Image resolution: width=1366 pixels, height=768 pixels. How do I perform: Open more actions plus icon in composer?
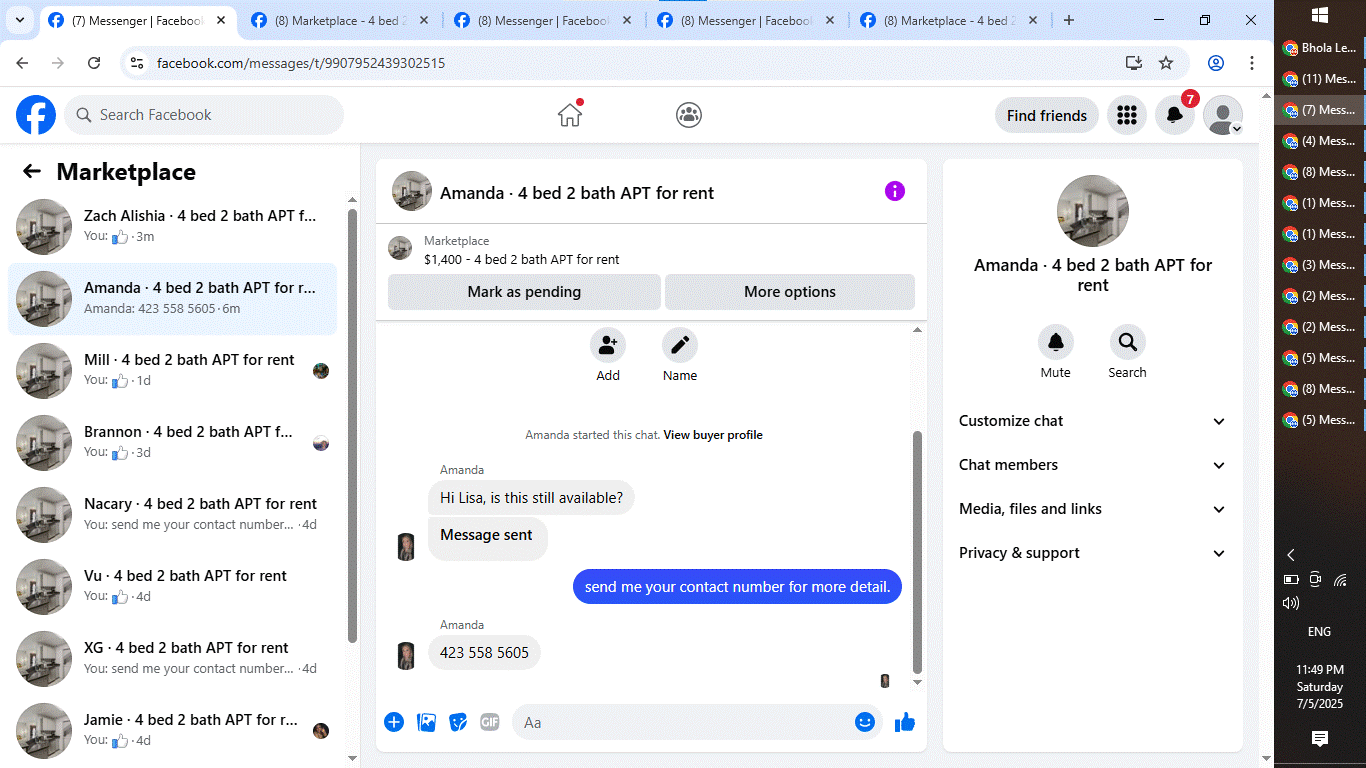point(394,722)
